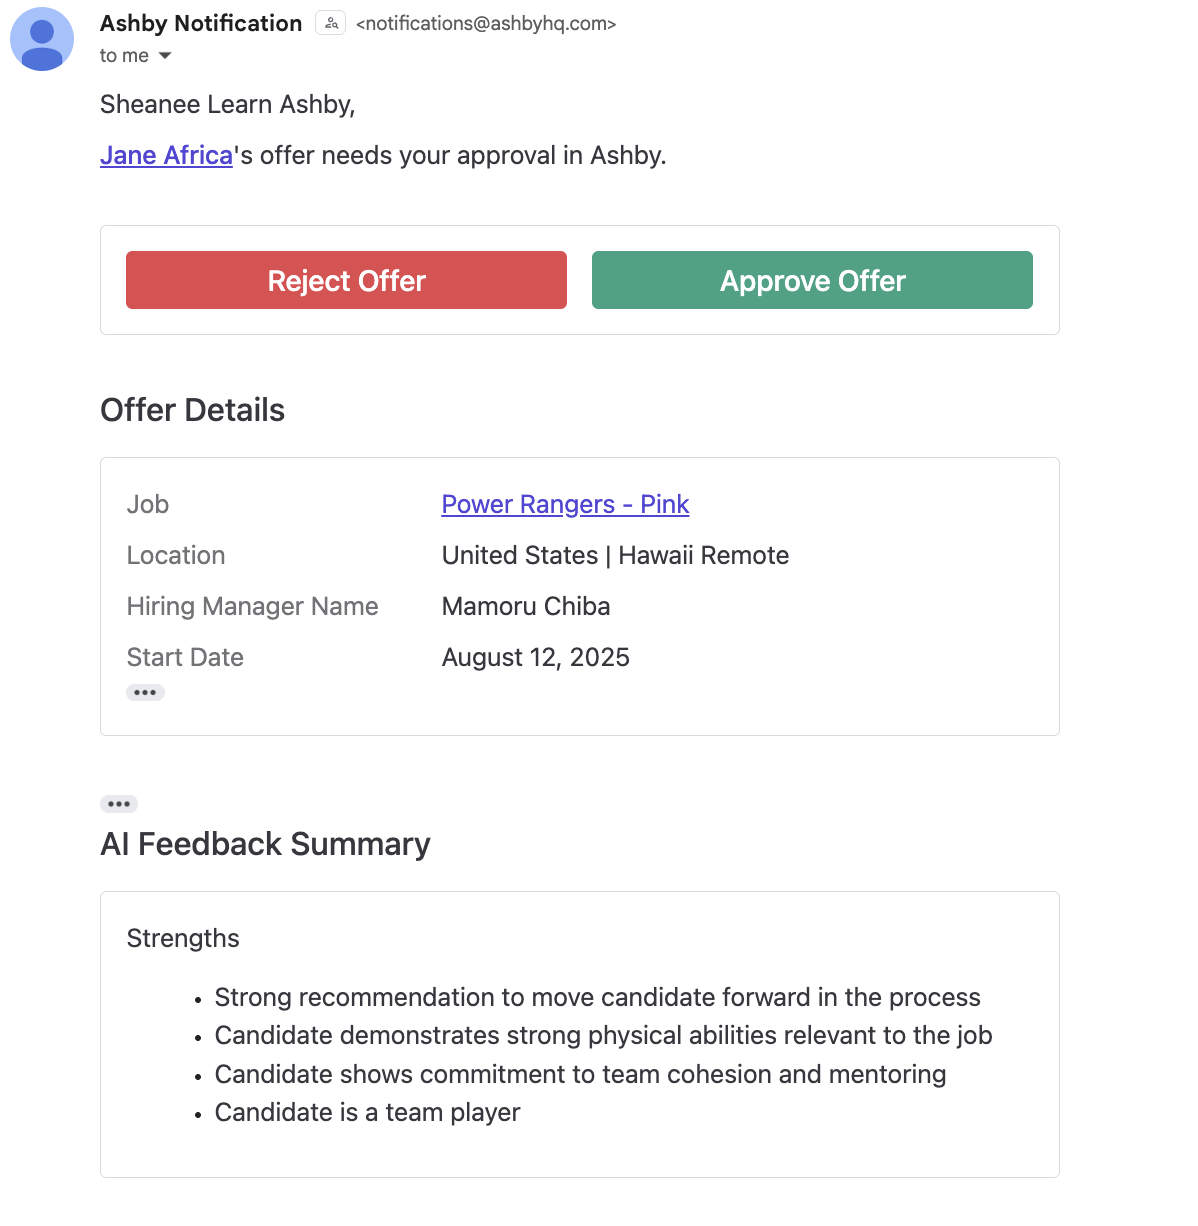Open the Jane Africa candidate link
The image size is (1198, 1226).
tap(166, 156)
